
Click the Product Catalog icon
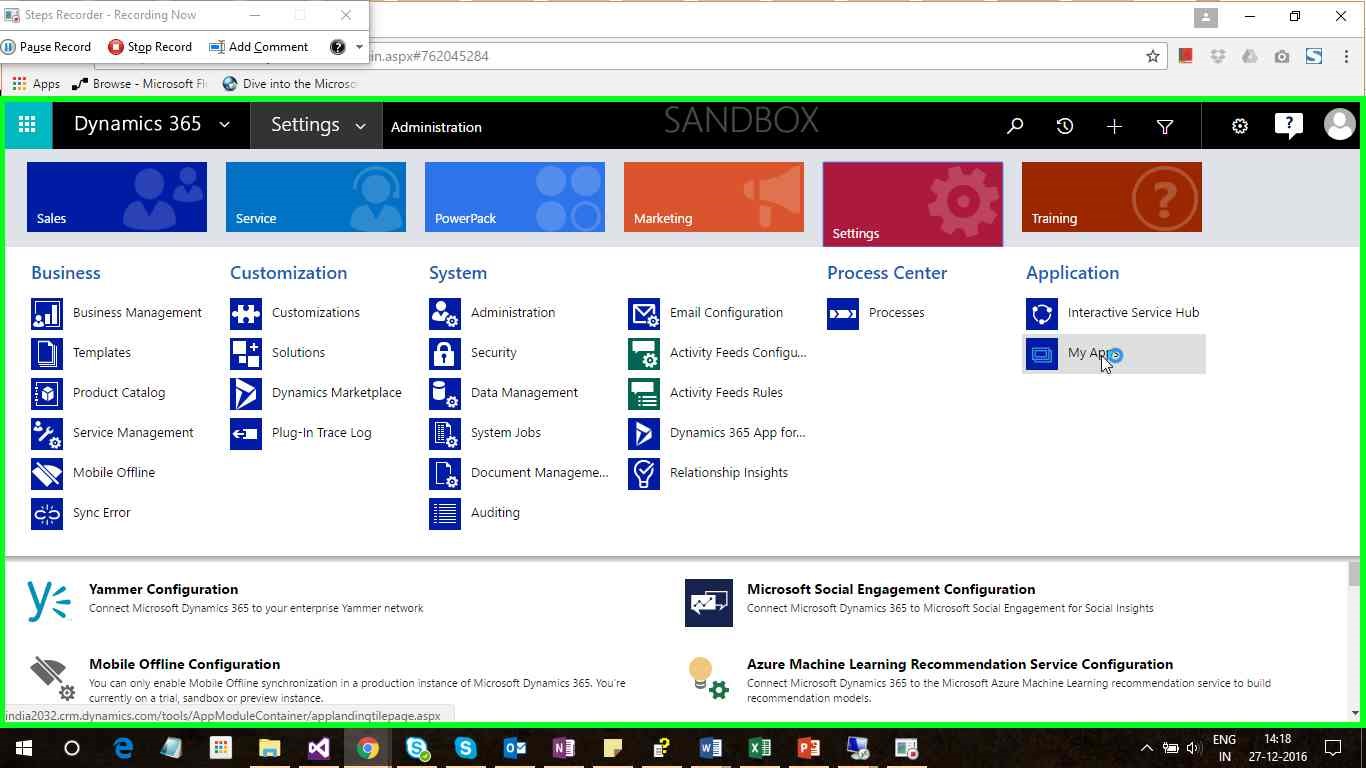tap(47, 393)
